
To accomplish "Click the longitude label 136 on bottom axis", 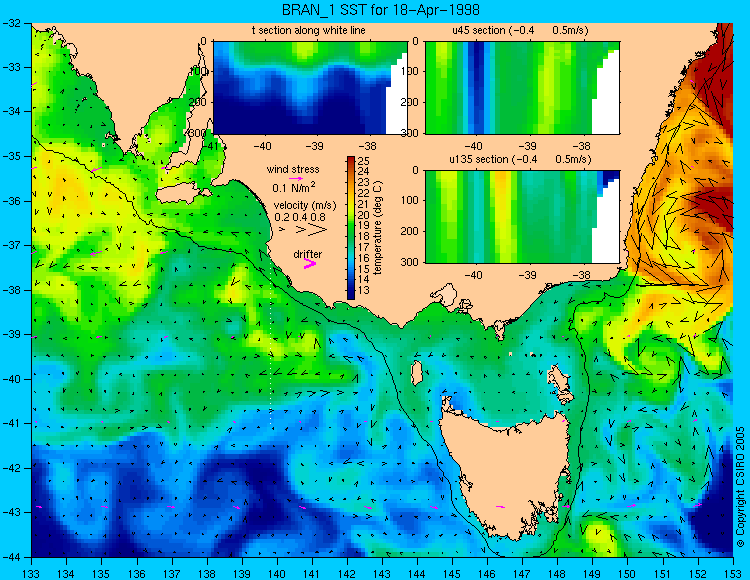I will (x=137, y=574).
